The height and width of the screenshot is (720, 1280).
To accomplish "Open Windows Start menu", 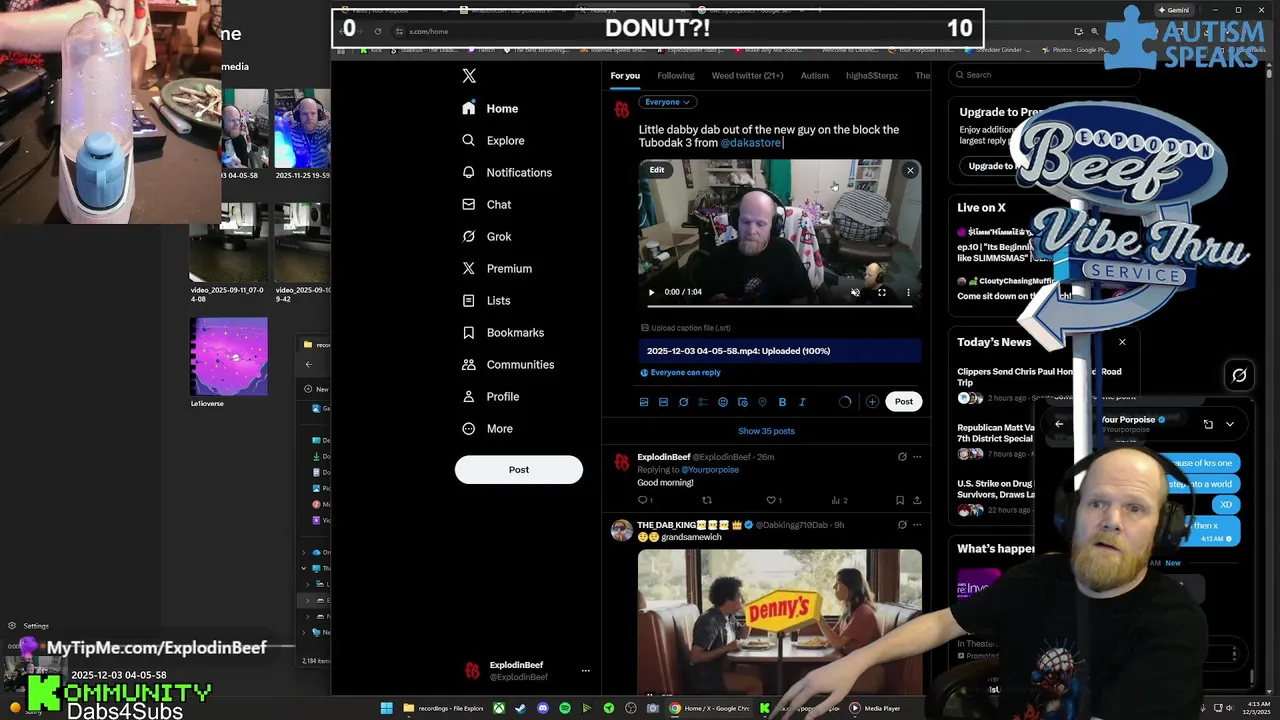I will 386,708.
